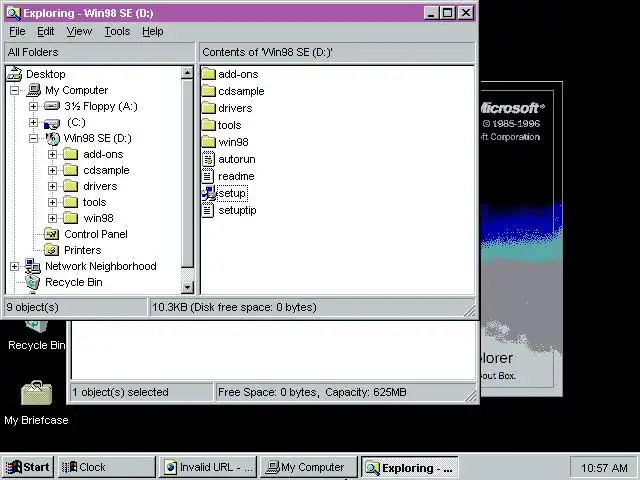Select Network Neighborhood icon in the tree
Viewport: 640px width, 480px height.
click(33, 267)
